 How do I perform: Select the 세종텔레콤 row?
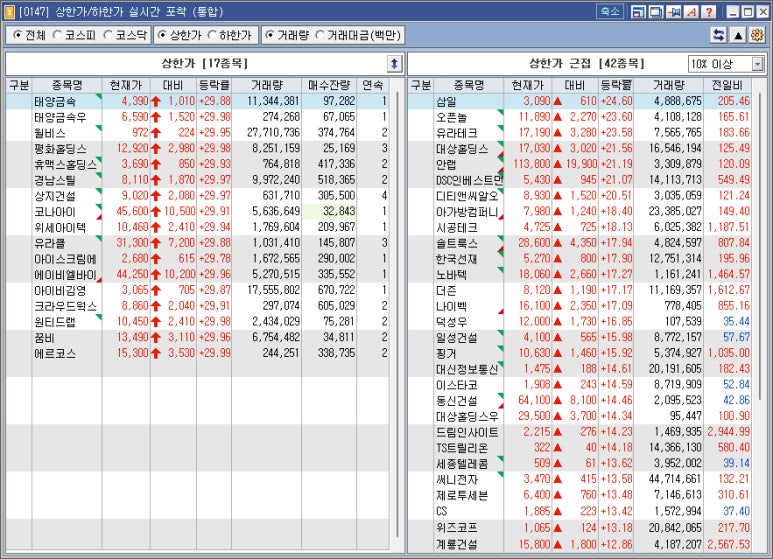[x=580, y=464]
